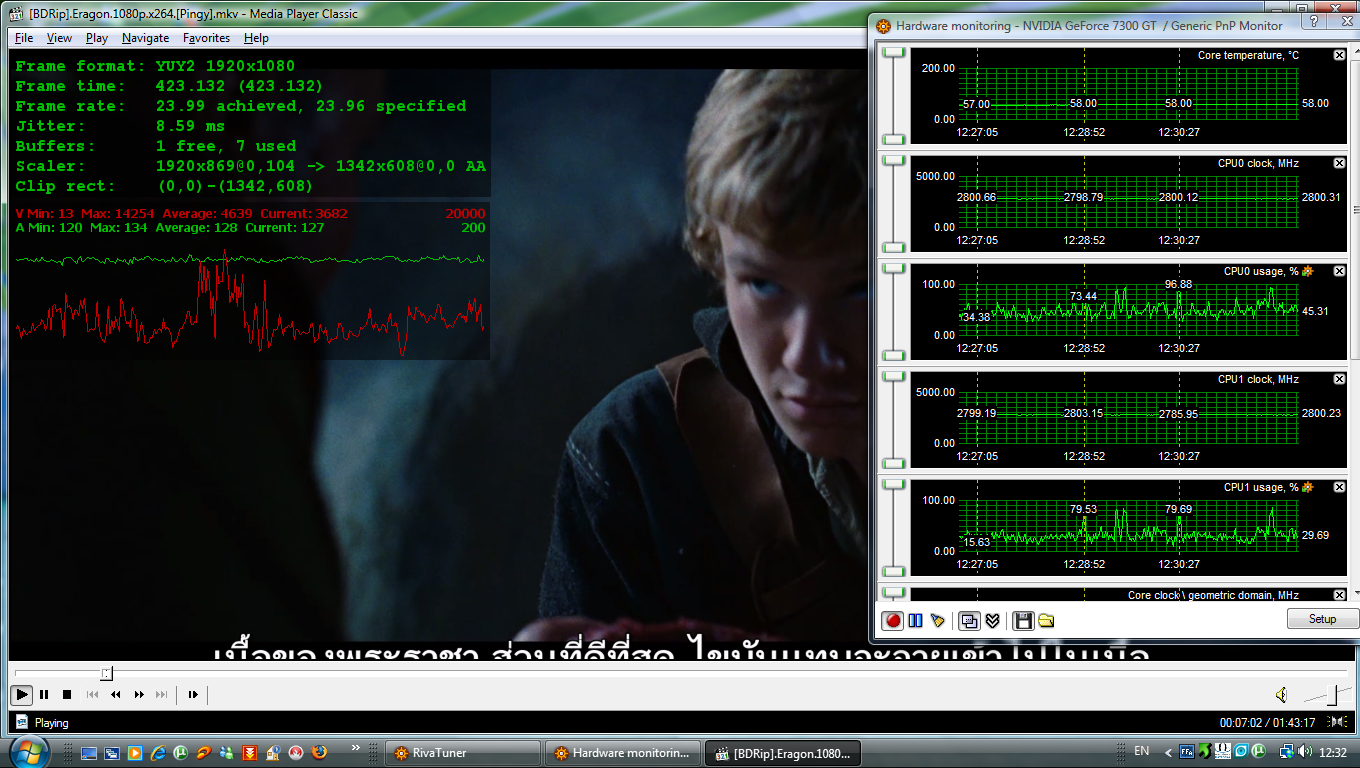Click upper range slider of Core temperature graph
This screenshot has width=1360, height=768.
pyautogui.click(x=893, y=52)
